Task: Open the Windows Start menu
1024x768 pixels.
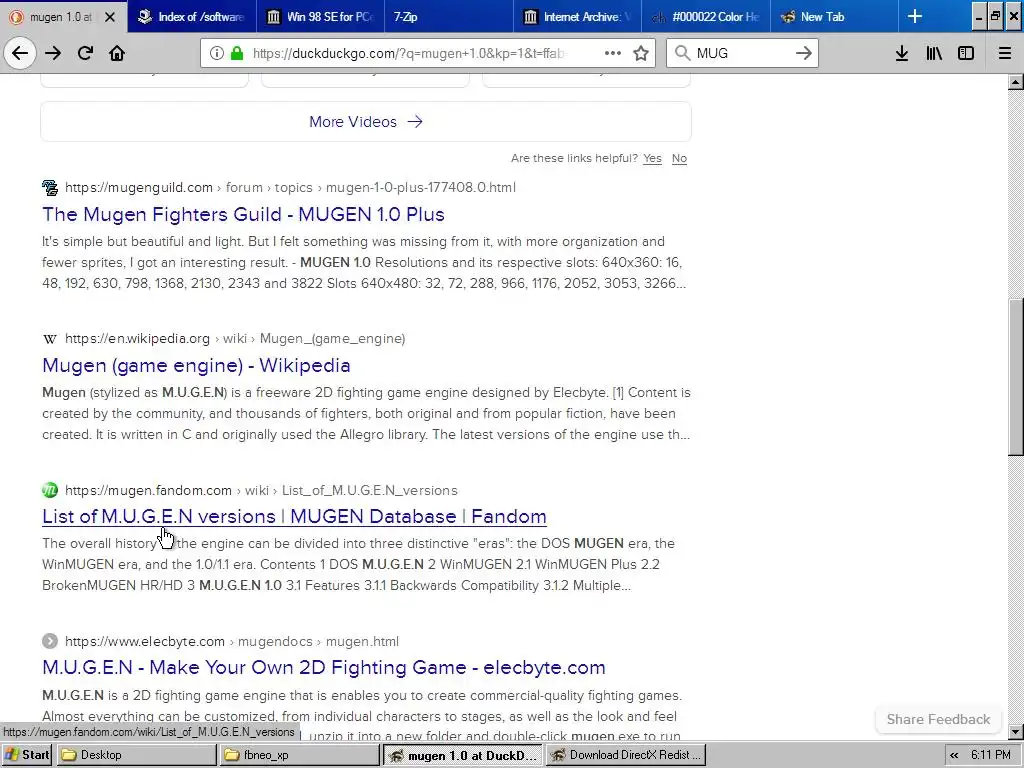Action: pyautogui.click(x=27, y=755)
